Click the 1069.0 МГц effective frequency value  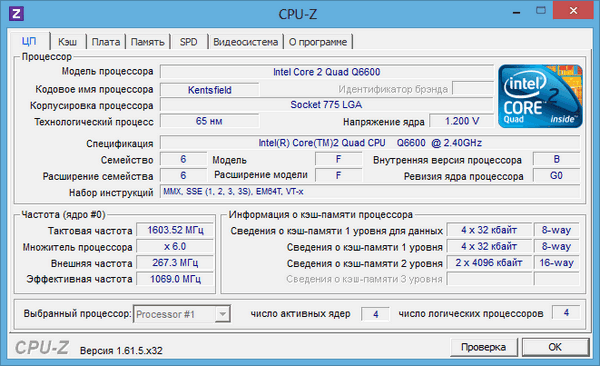coord(175,279)
